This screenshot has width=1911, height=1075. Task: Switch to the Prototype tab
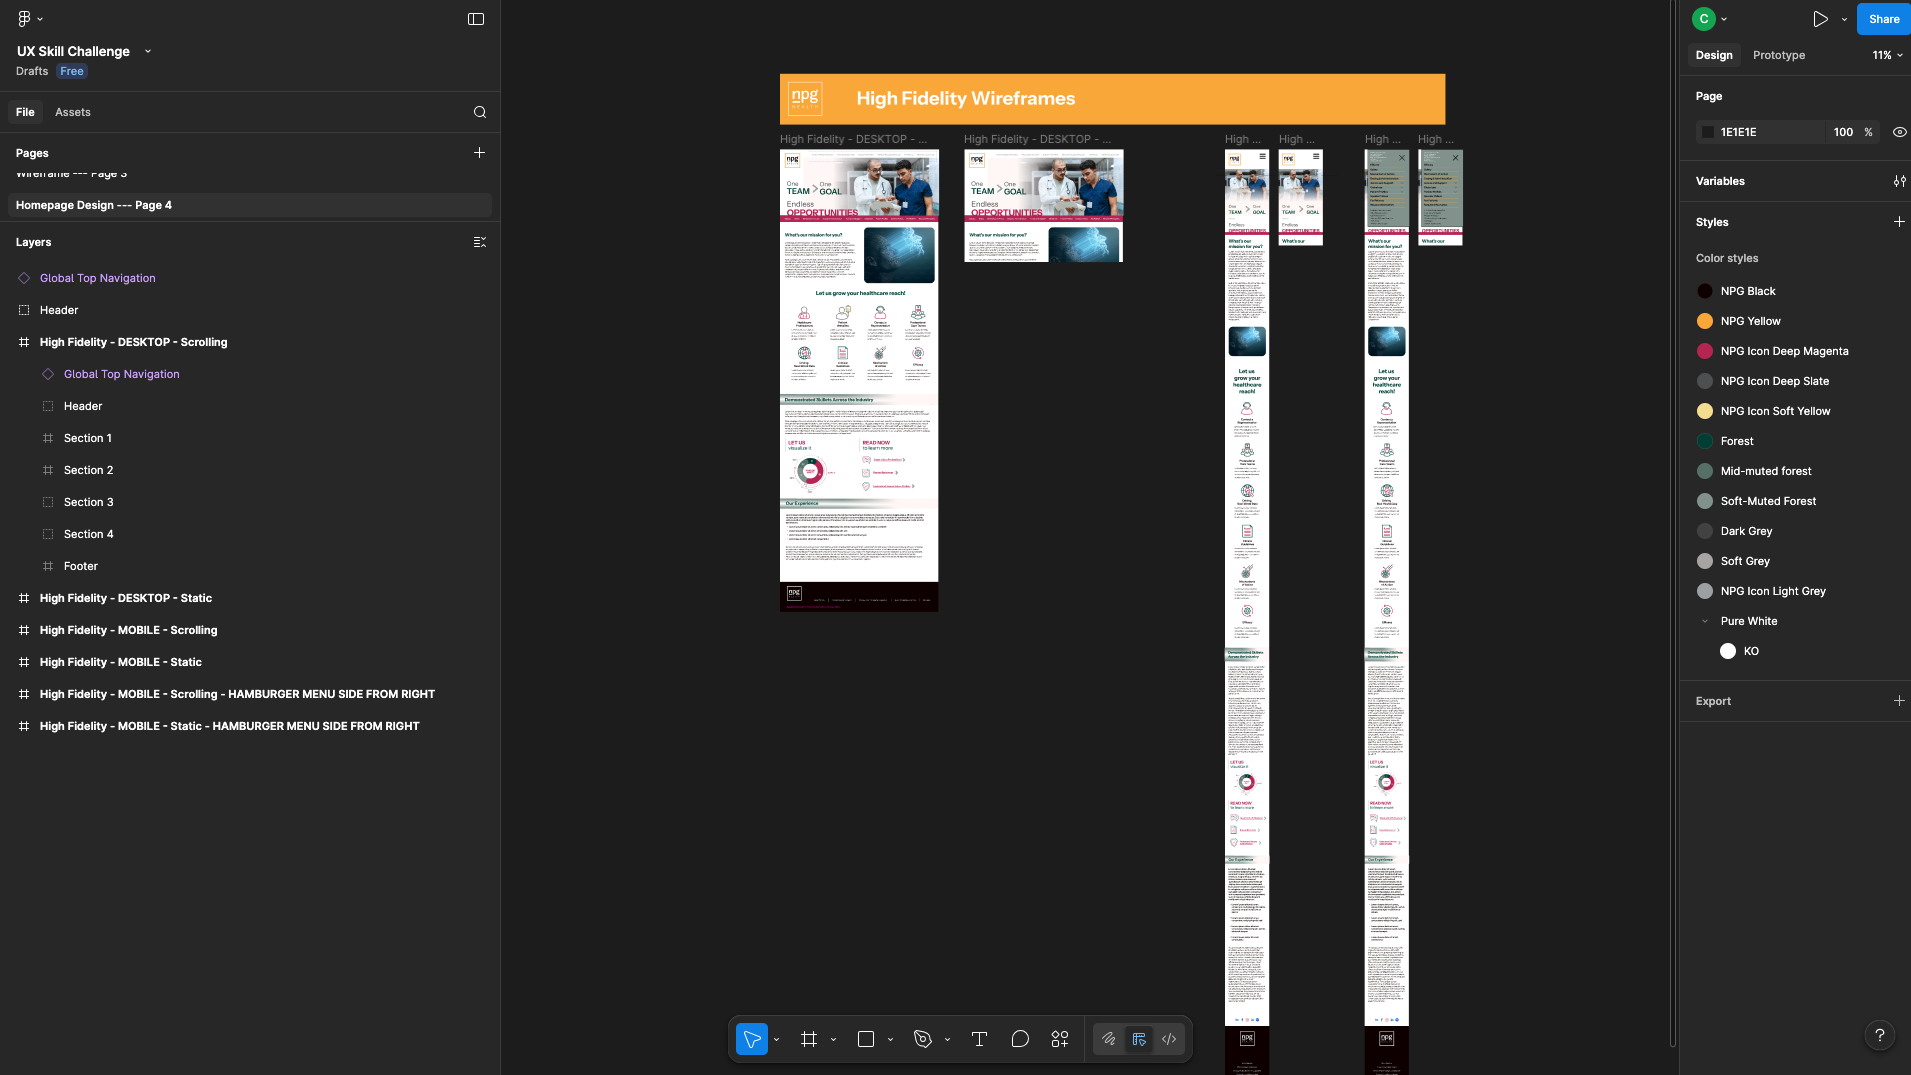tap(1777, 55)
